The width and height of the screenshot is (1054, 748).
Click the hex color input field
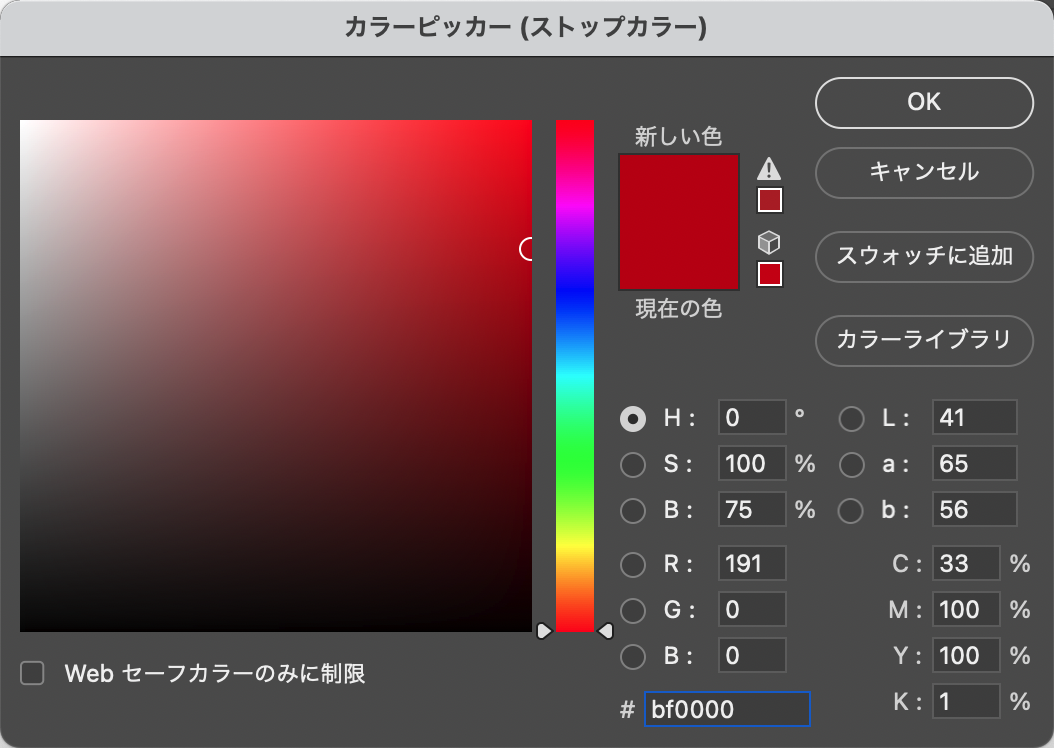click(x=726, y=709)
